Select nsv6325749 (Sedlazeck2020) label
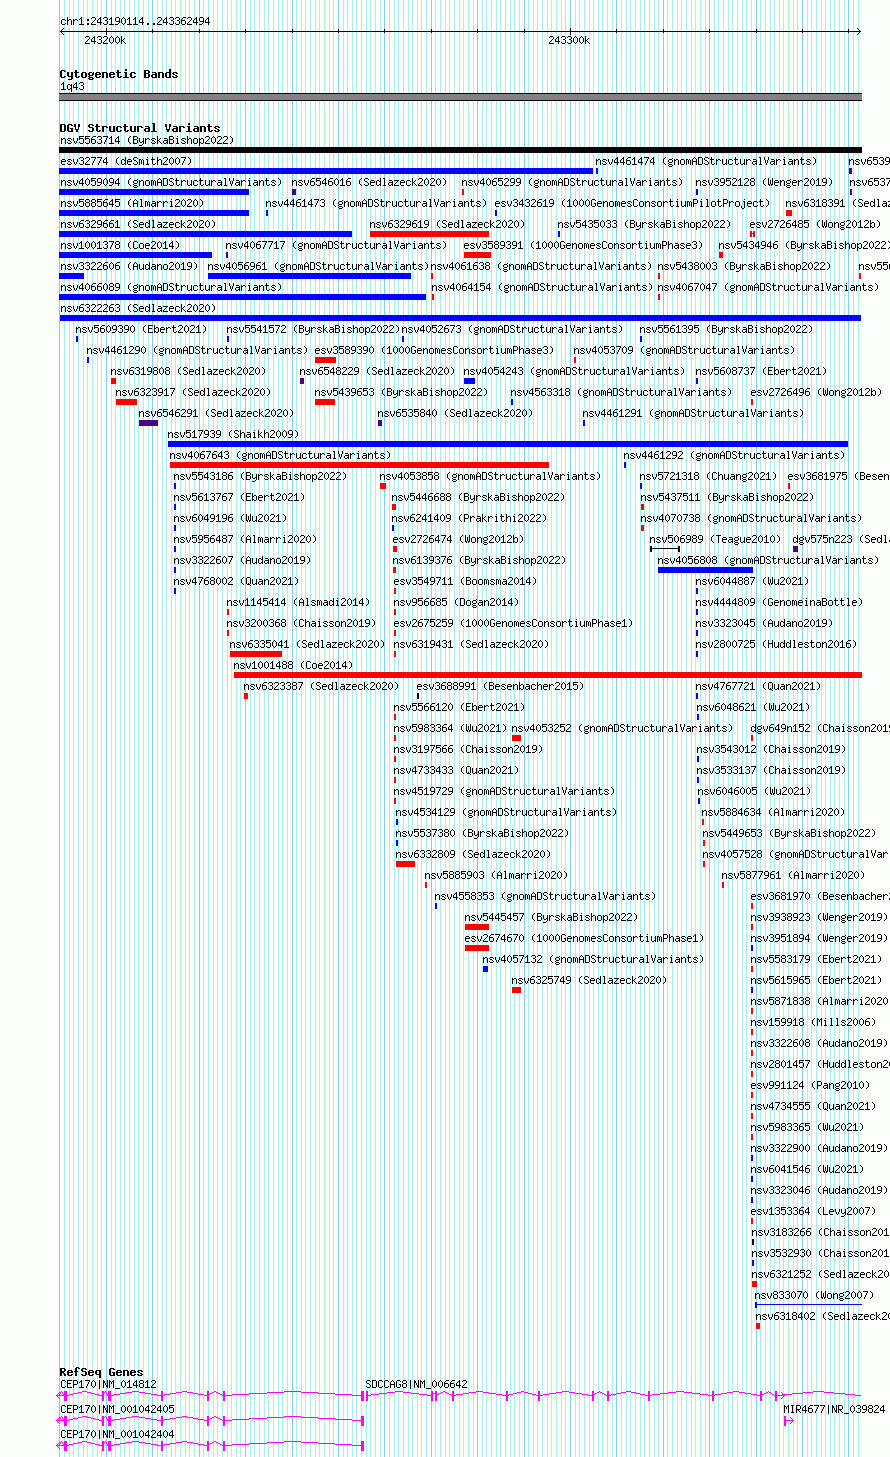 pyautogui.click(x=589, y=980)
